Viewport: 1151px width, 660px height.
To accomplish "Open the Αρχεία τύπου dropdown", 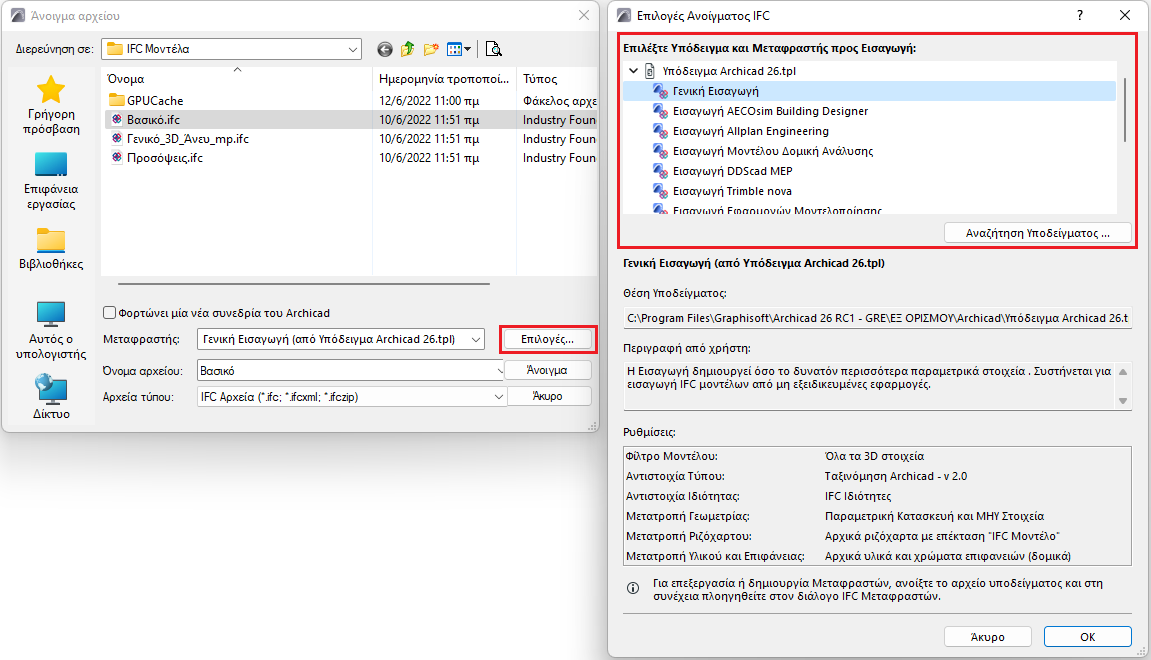I will 499,396.
